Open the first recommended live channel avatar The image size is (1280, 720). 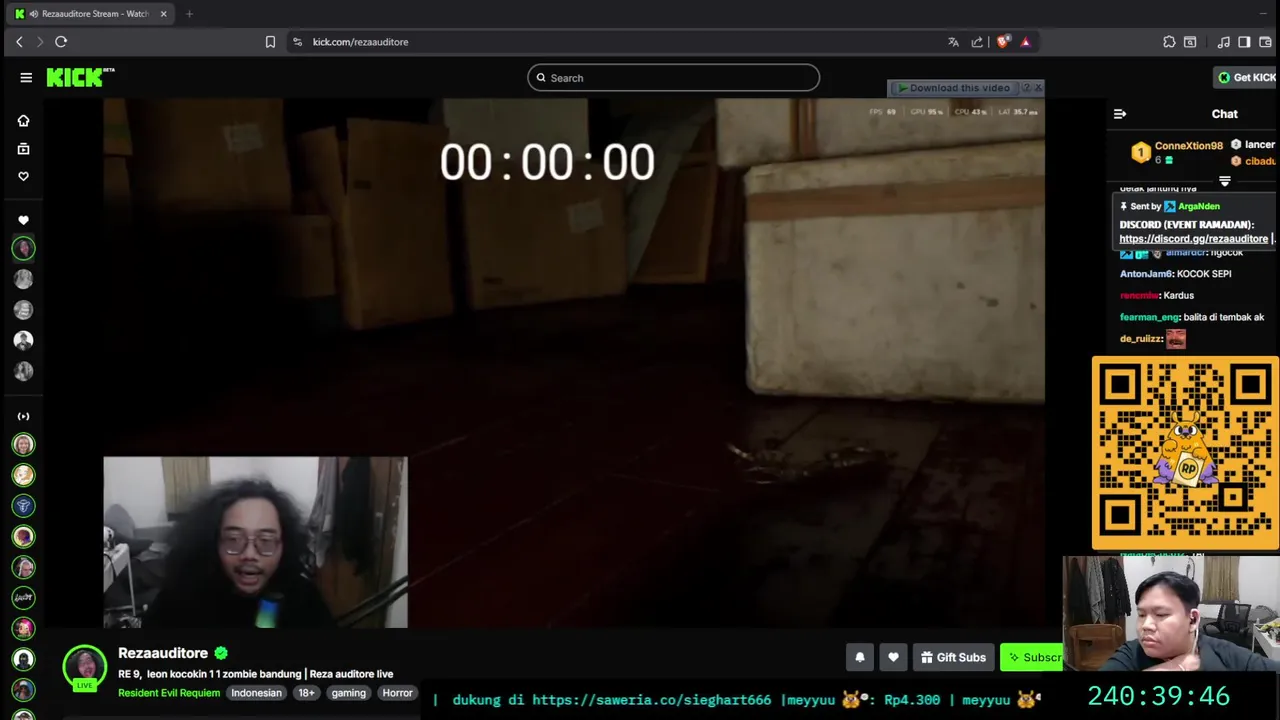pyautogui.click(x=23, y=444)
